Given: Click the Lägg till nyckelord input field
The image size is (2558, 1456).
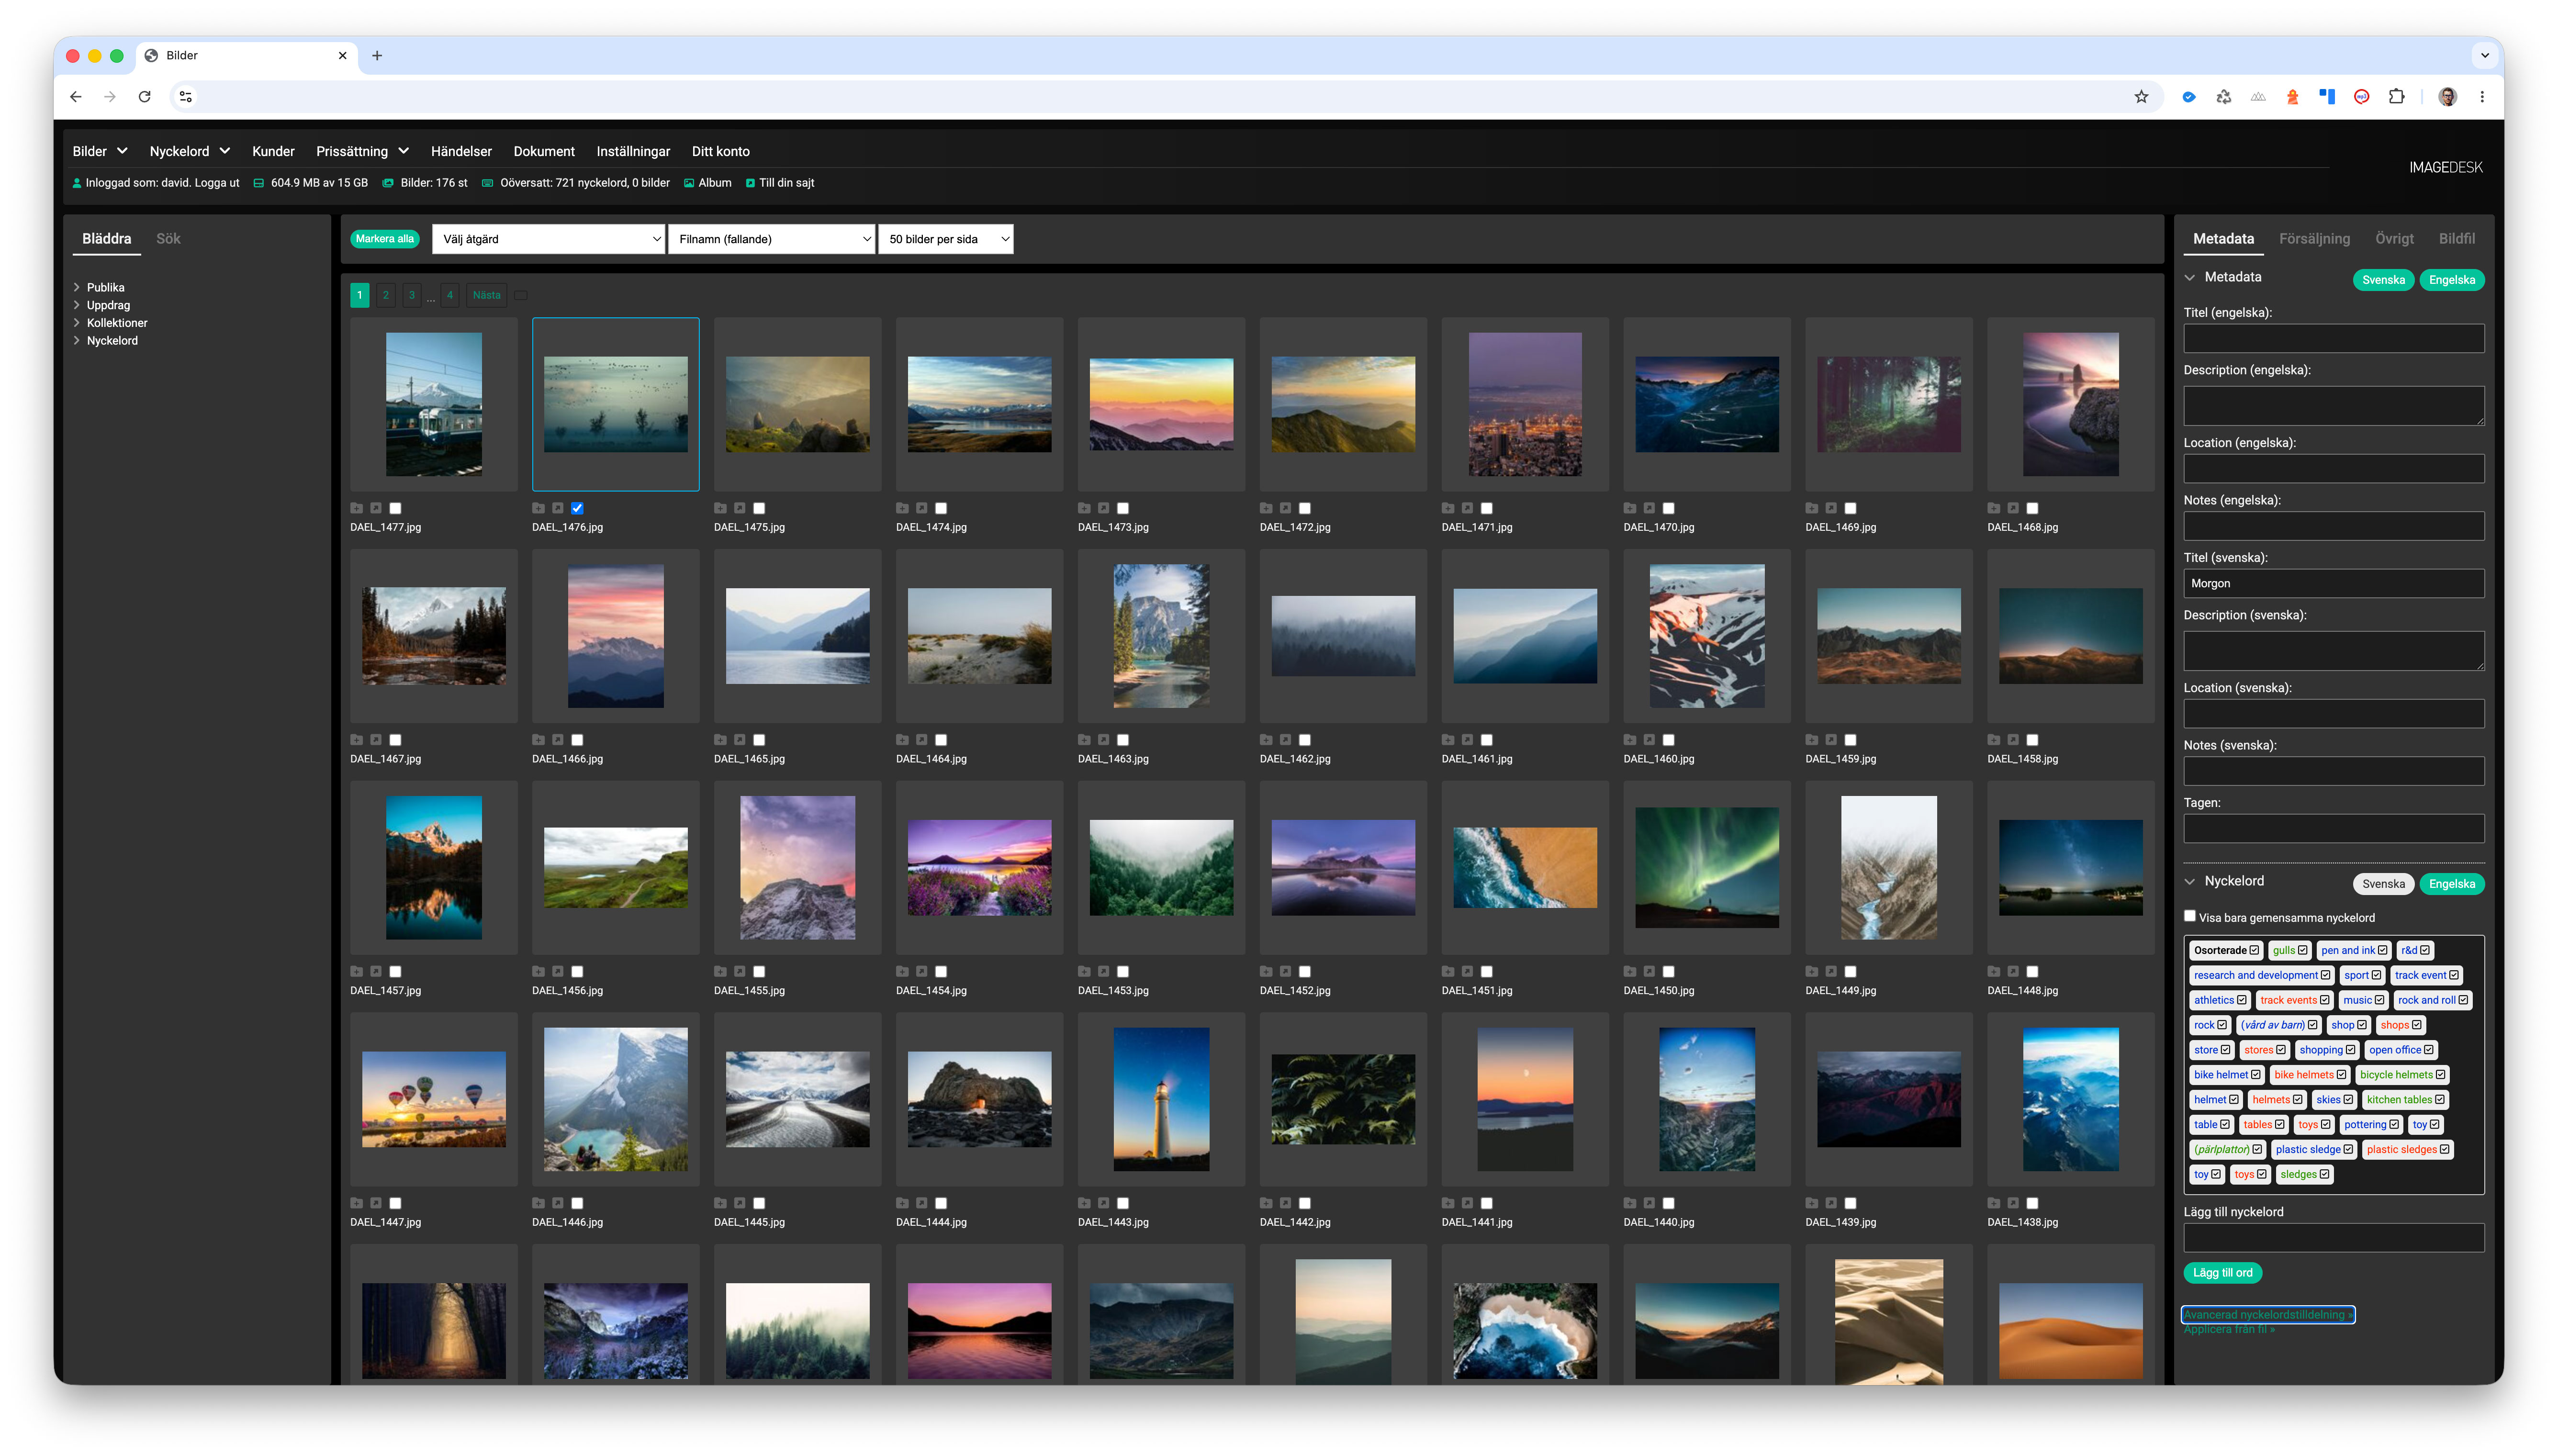Looking at the screenshot, I should (2334, 1238).
